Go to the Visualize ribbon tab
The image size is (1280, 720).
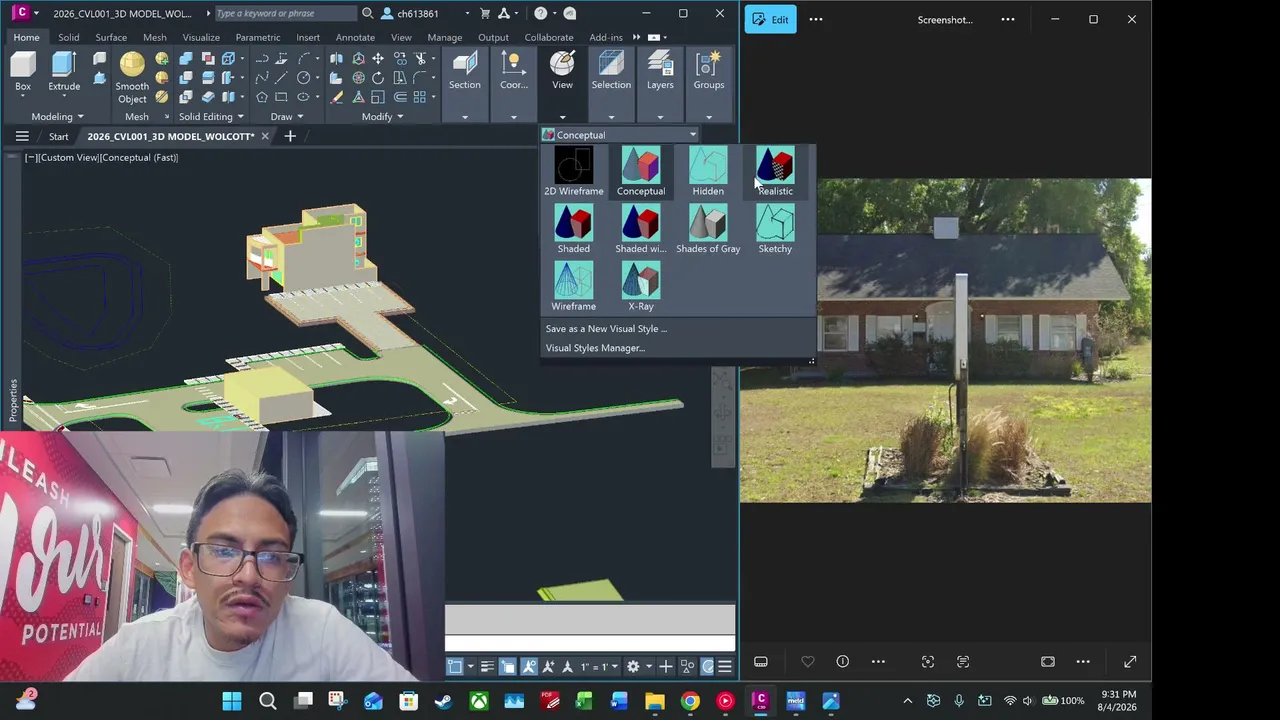[x=201, y=38]
